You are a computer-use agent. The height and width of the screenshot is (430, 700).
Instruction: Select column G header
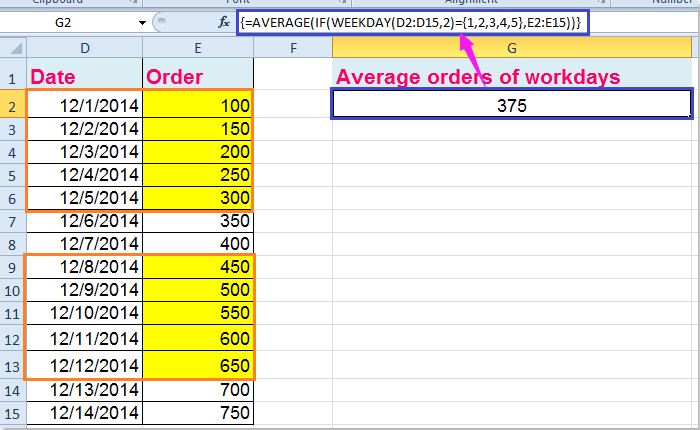point(512,48)
